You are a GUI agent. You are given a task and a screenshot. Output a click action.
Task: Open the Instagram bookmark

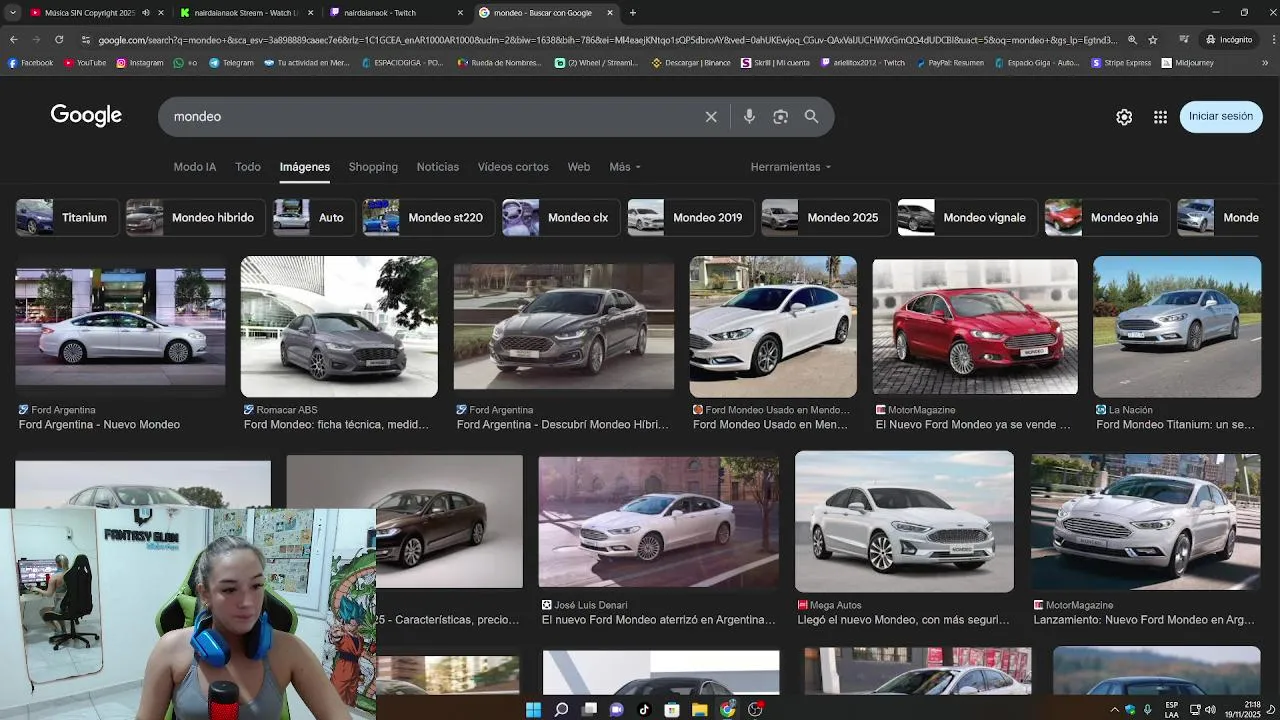click(140, 62)
